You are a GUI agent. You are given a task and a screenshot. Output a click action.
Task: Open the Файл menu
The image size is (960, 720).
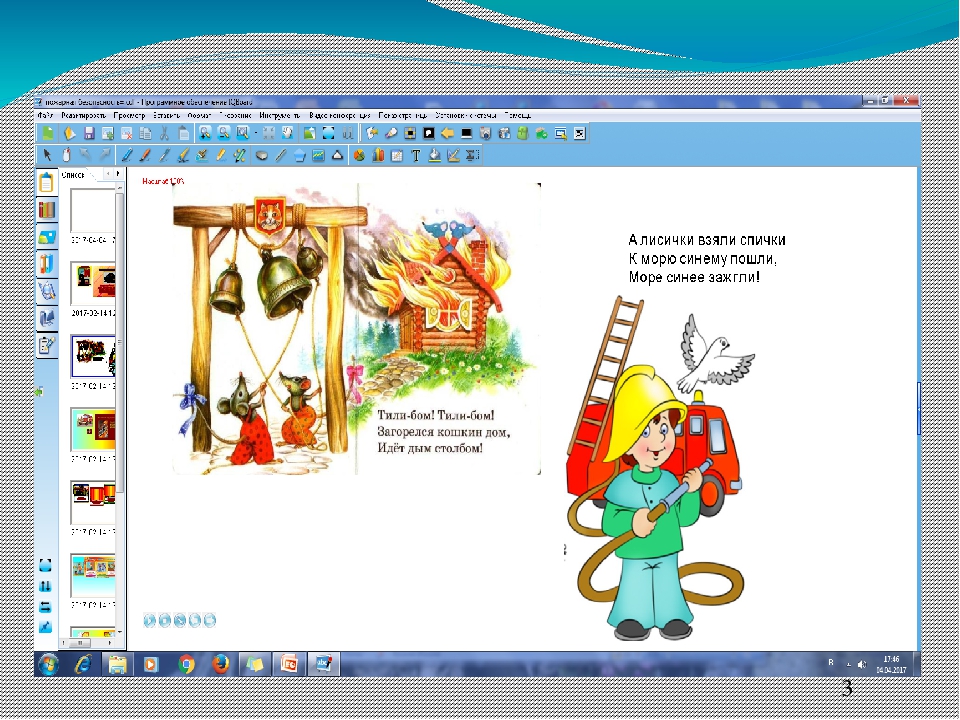pyautogui.click(x=45, y=115)
